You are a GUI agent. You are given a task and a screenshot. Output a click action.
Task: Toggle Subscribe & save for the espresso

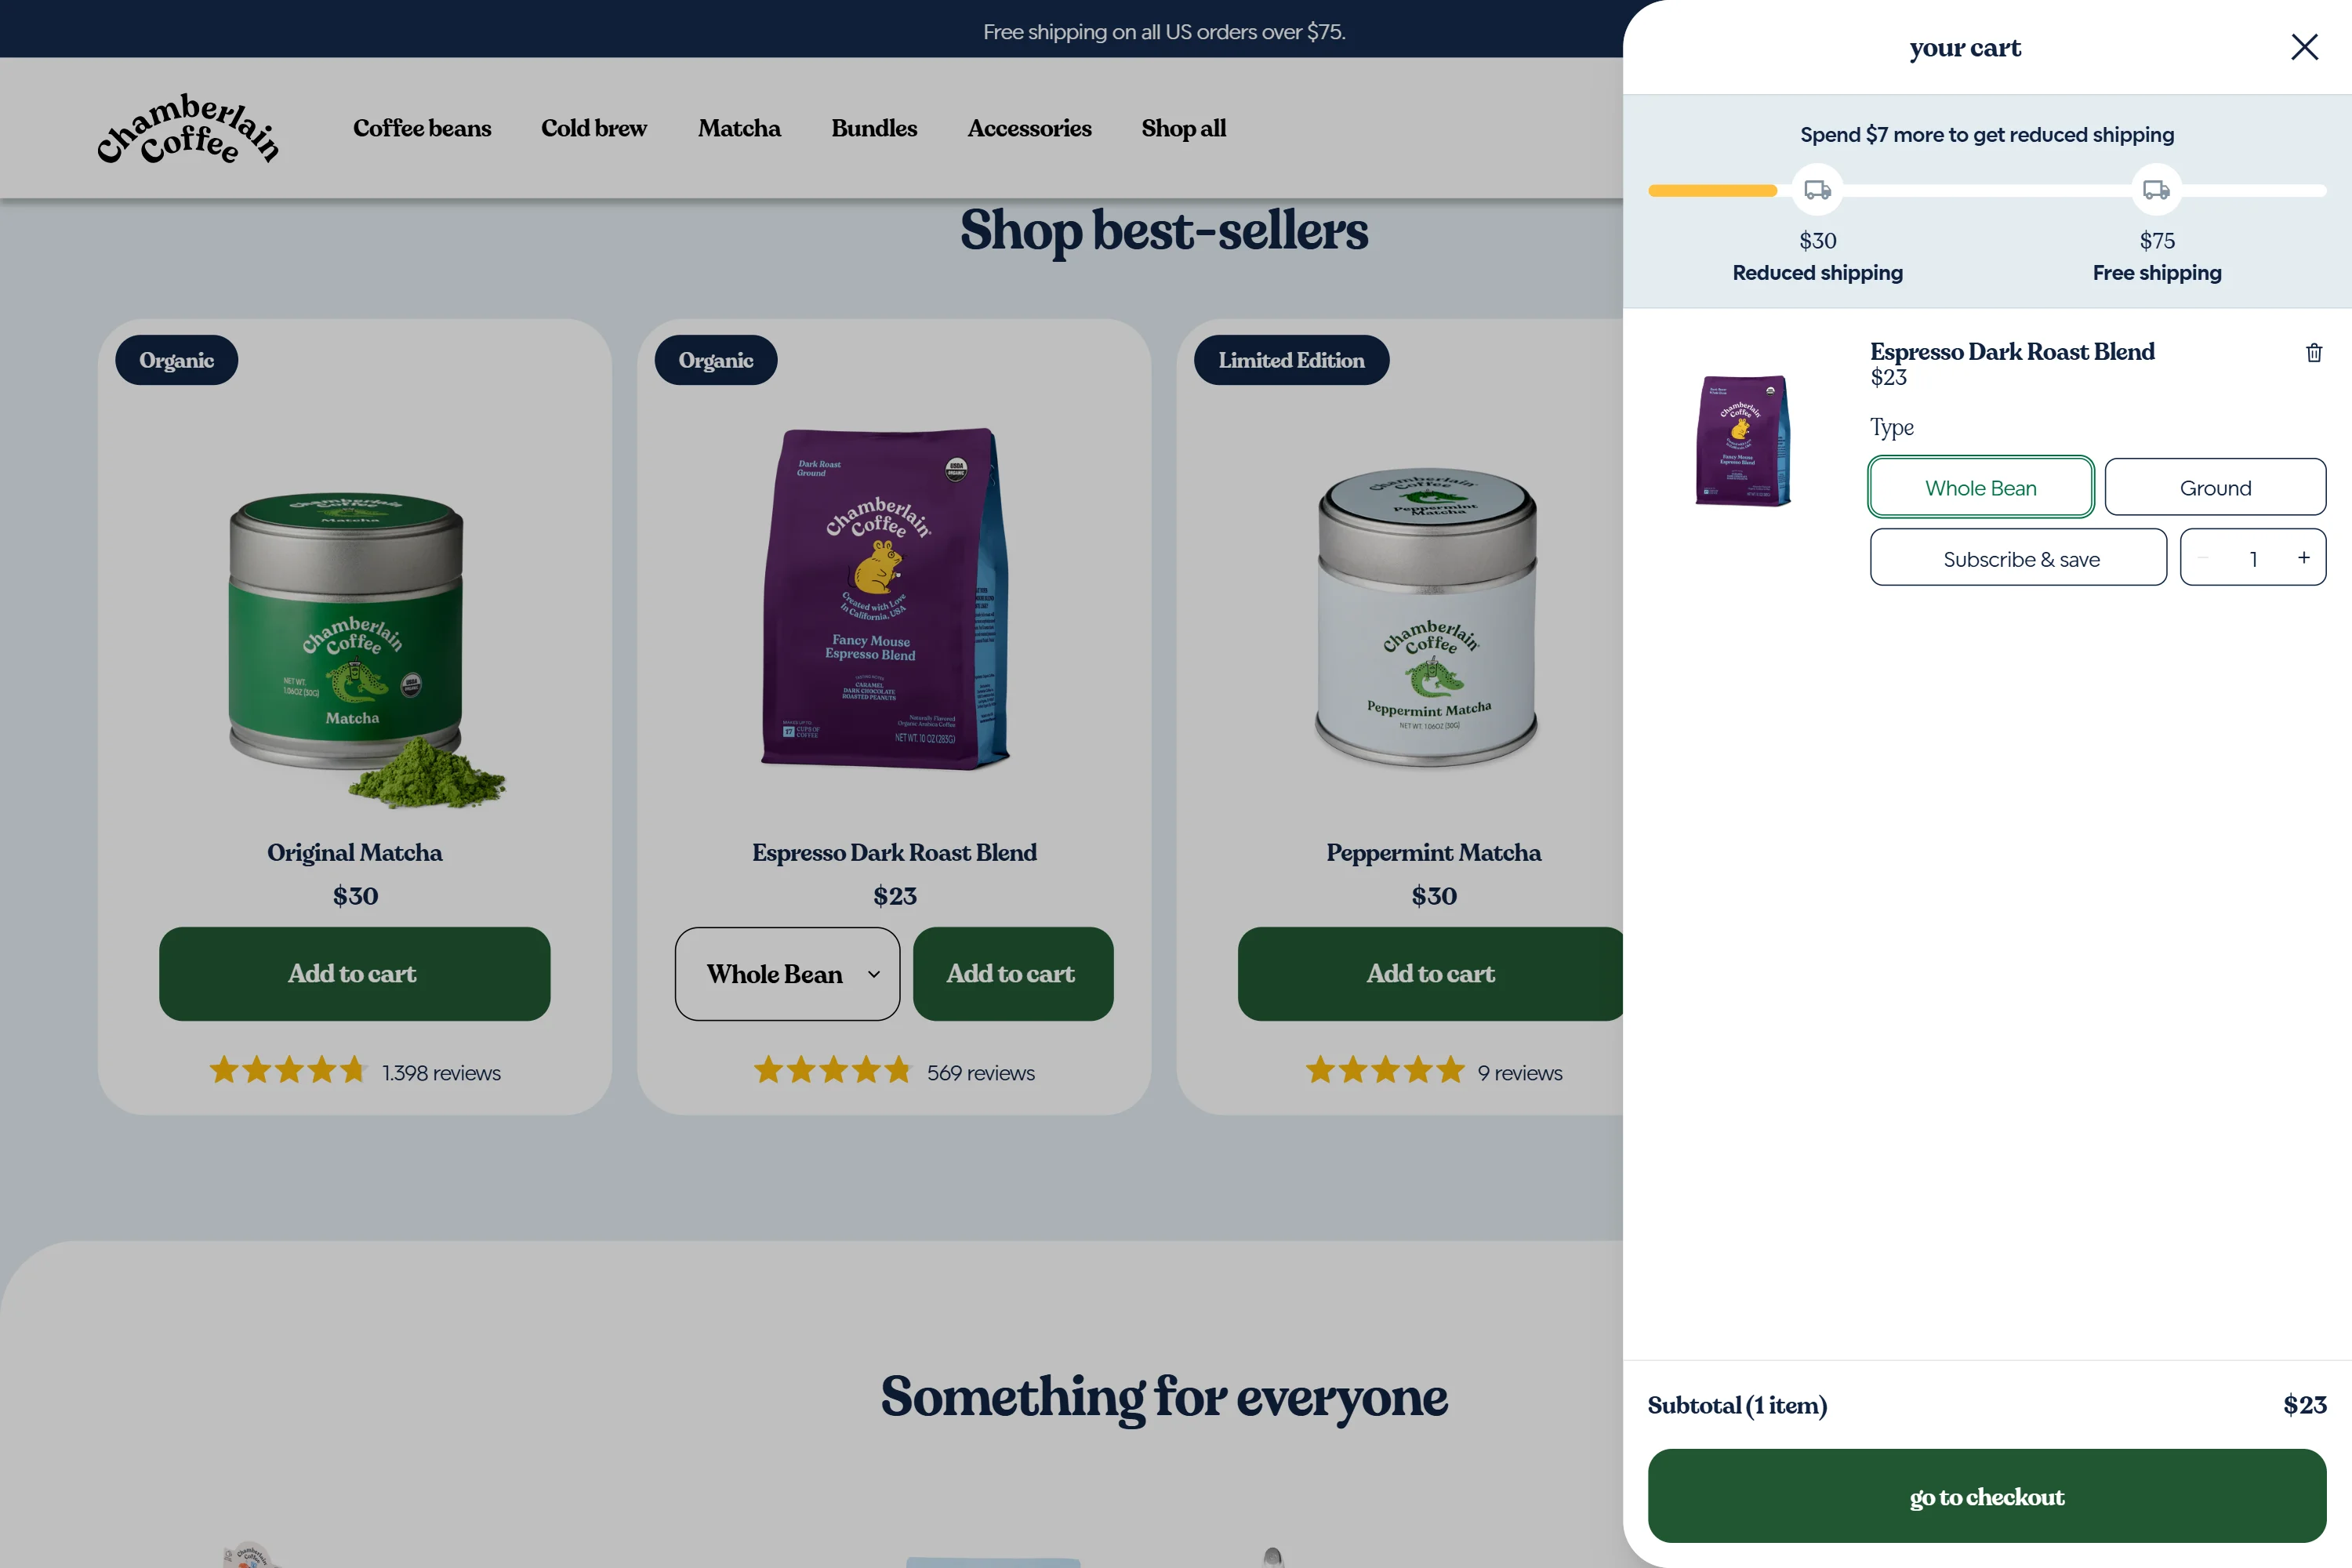[2018, 558]
